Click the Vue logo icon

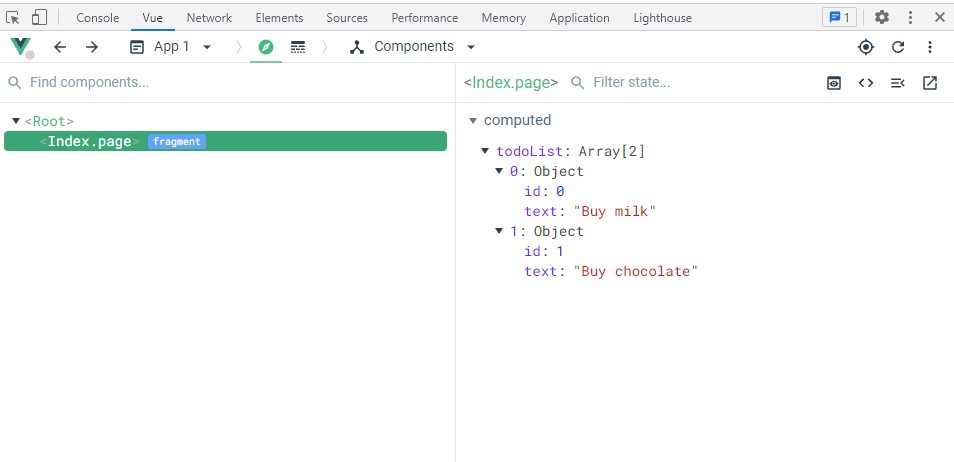pyautogui.click(x=21, y=47)
